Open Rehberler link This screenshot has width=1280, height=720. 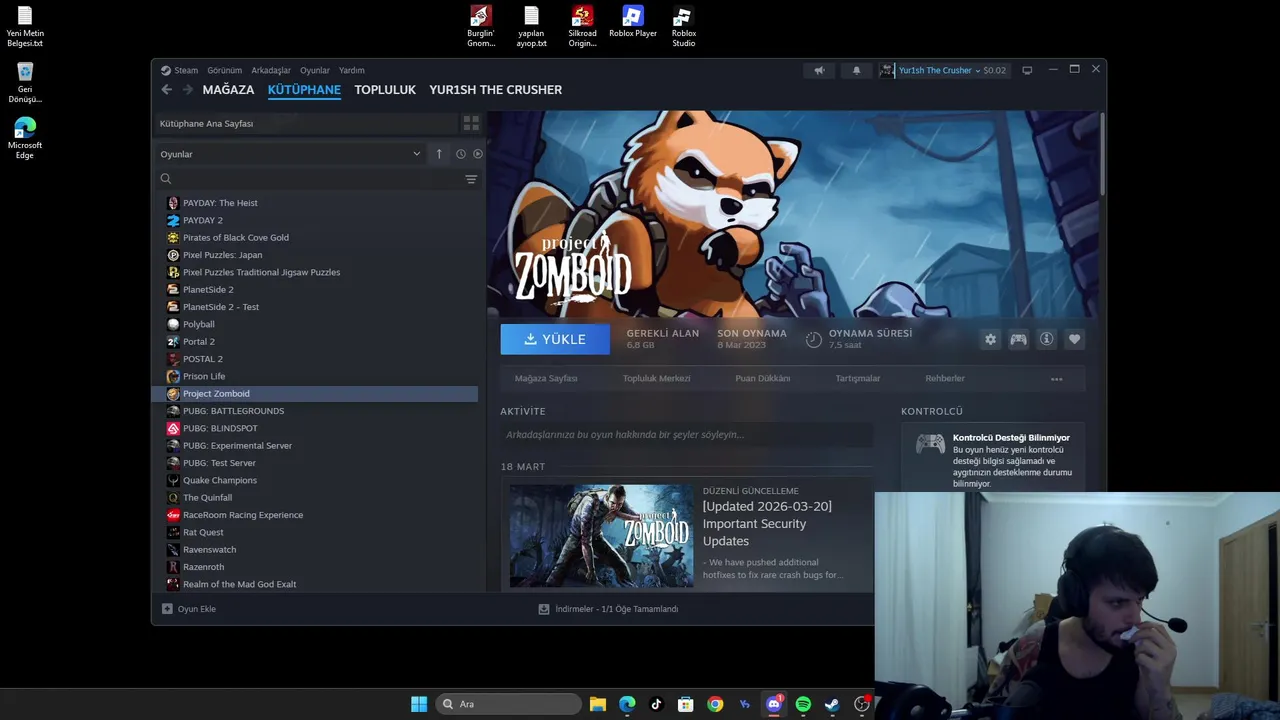pyautogui.click(x=945, y=379)
